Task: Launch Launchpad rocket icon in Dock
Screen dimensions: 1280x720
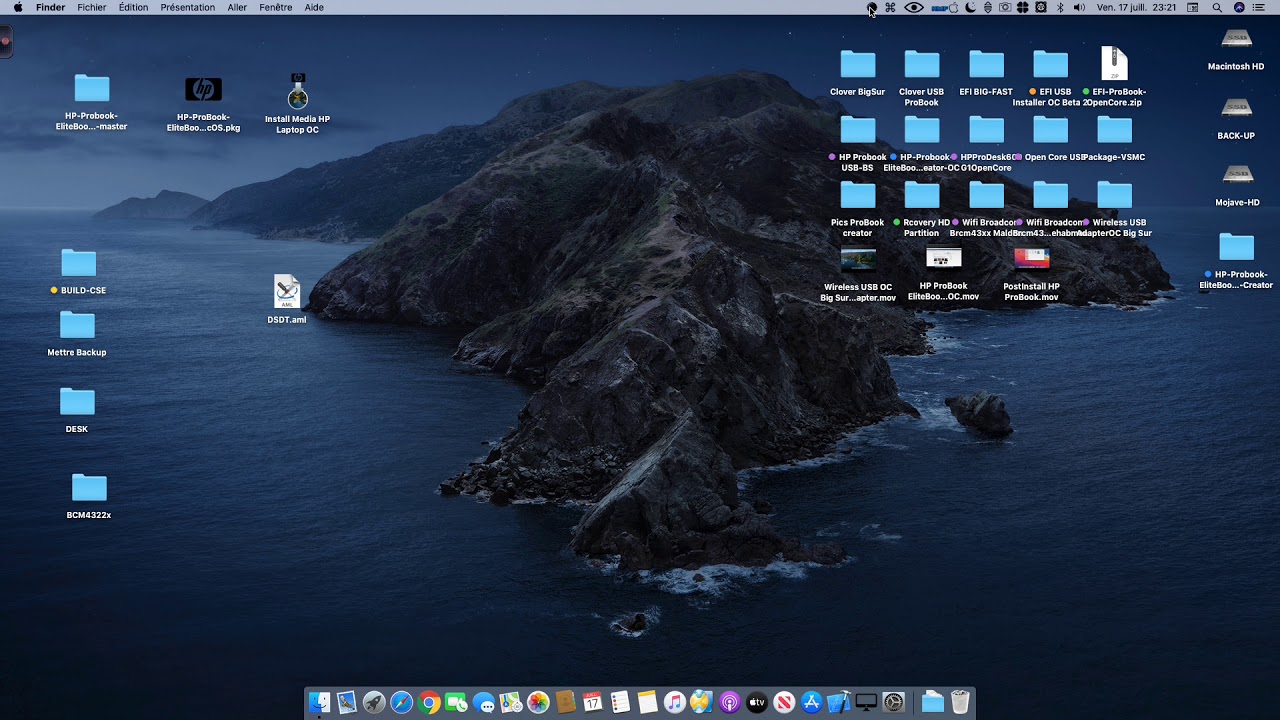Action: coord(374,702)
